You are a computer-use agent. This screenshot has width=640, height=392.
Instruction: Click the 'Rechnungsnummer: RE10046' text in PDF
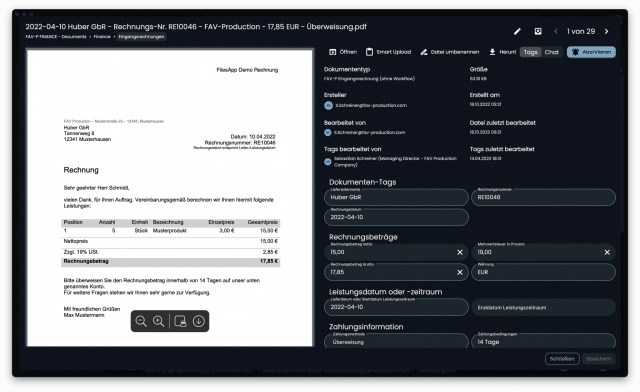(x=240, y=143)
